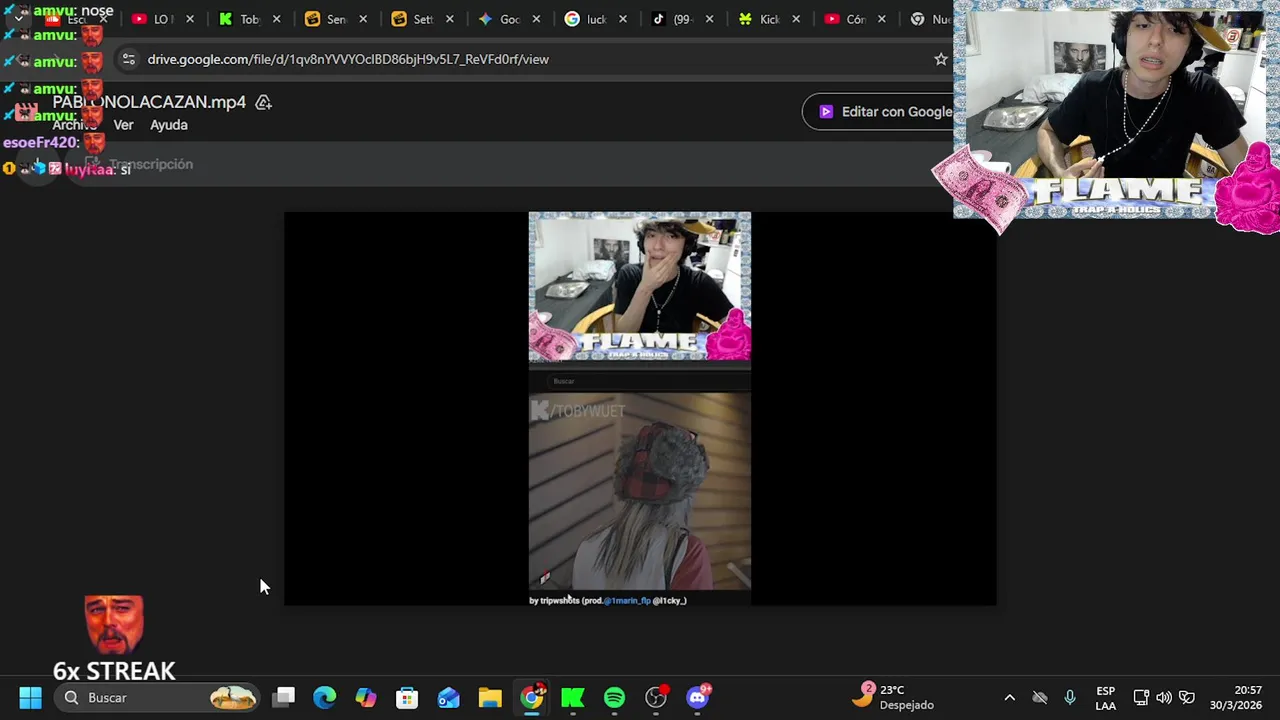Launch Microsoft Edge from the taskbar
Screen dimensions: 1280x720
coord(325,698)
